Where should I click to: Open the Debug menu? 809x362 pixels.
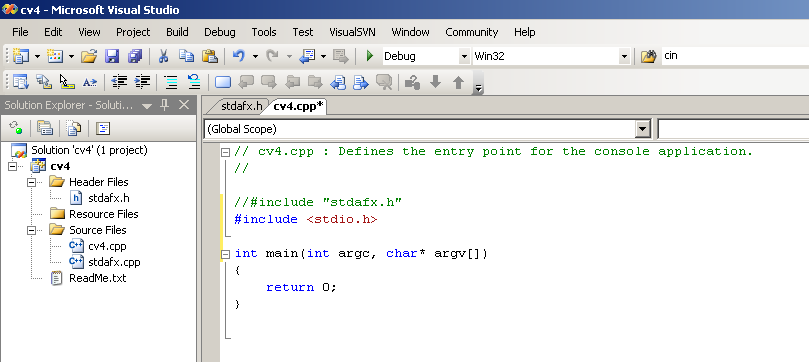[x=220, y=32]
